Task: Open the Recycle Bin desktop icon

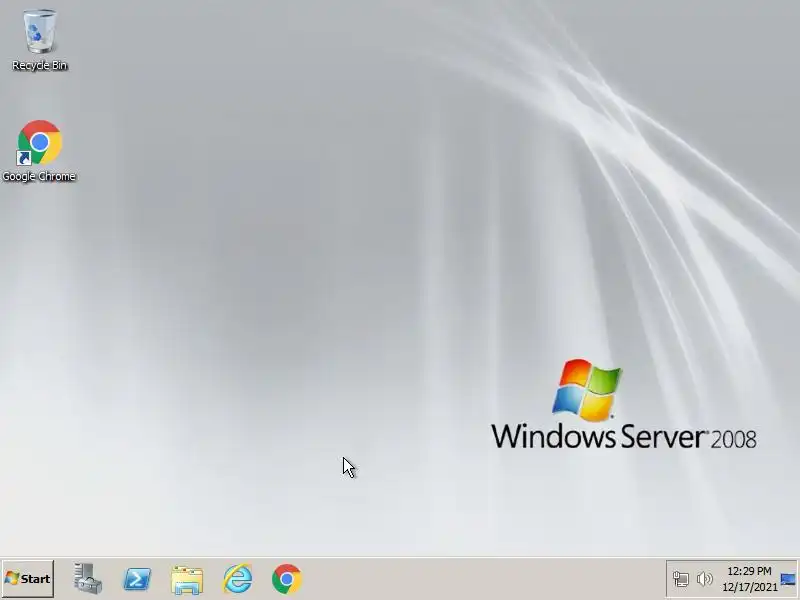Action: coord(39,40)
